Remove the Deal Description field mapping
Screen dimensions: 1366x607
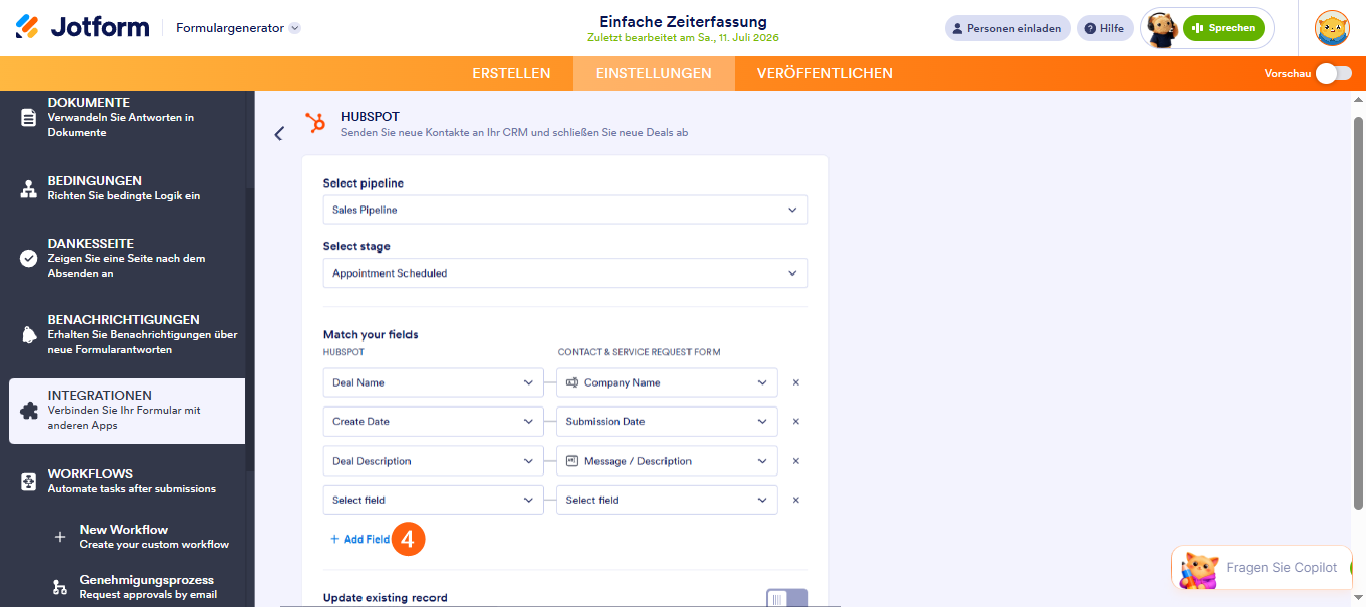[796, 461]
